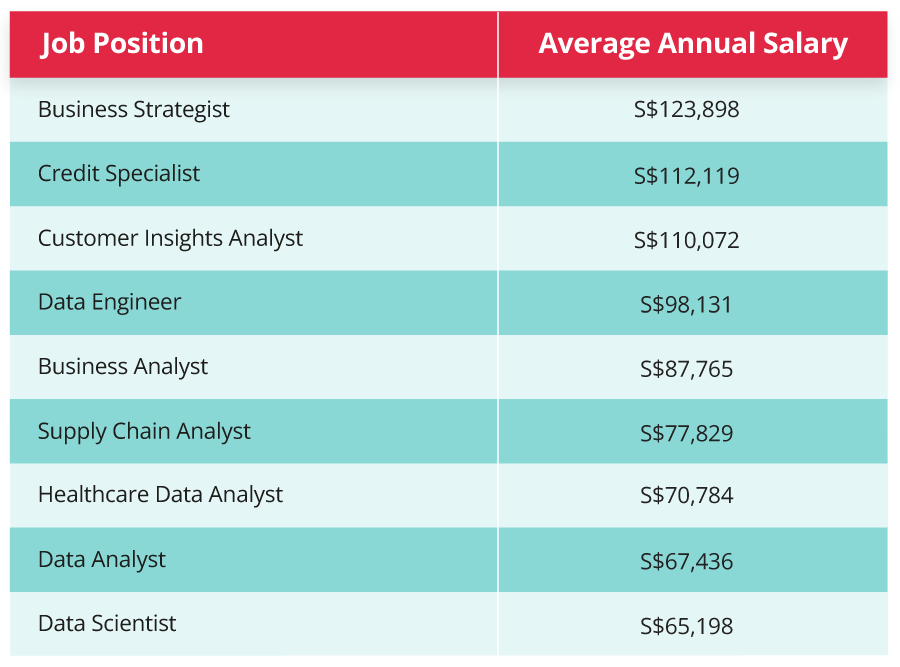The width and height of the screenshot is (900, 667).
Task: Click the S$123,898 salary value
Action: pos(687,109)
